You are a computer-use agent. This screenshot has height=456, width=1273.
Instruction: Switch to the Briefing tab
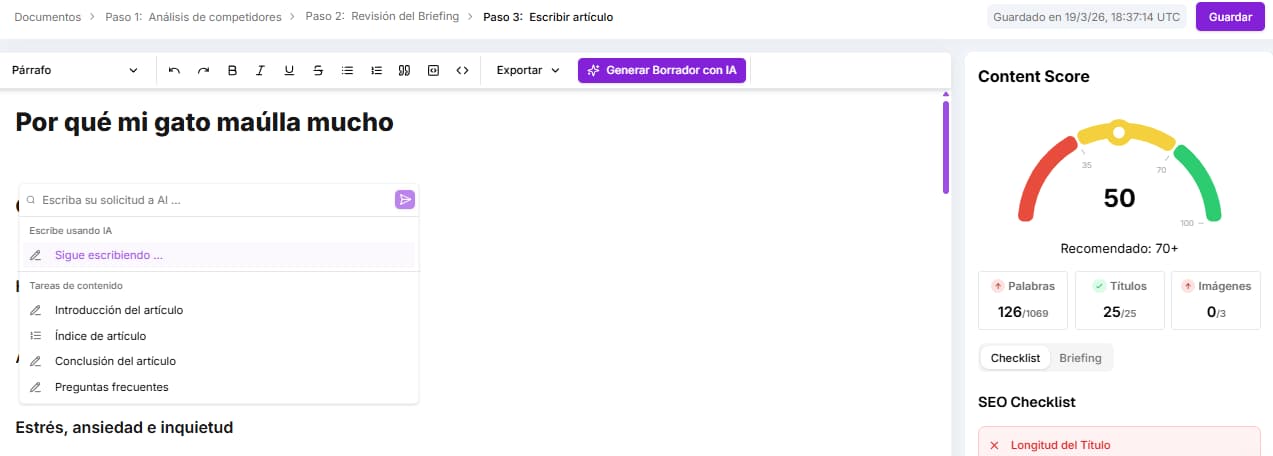coord(1080,358)
